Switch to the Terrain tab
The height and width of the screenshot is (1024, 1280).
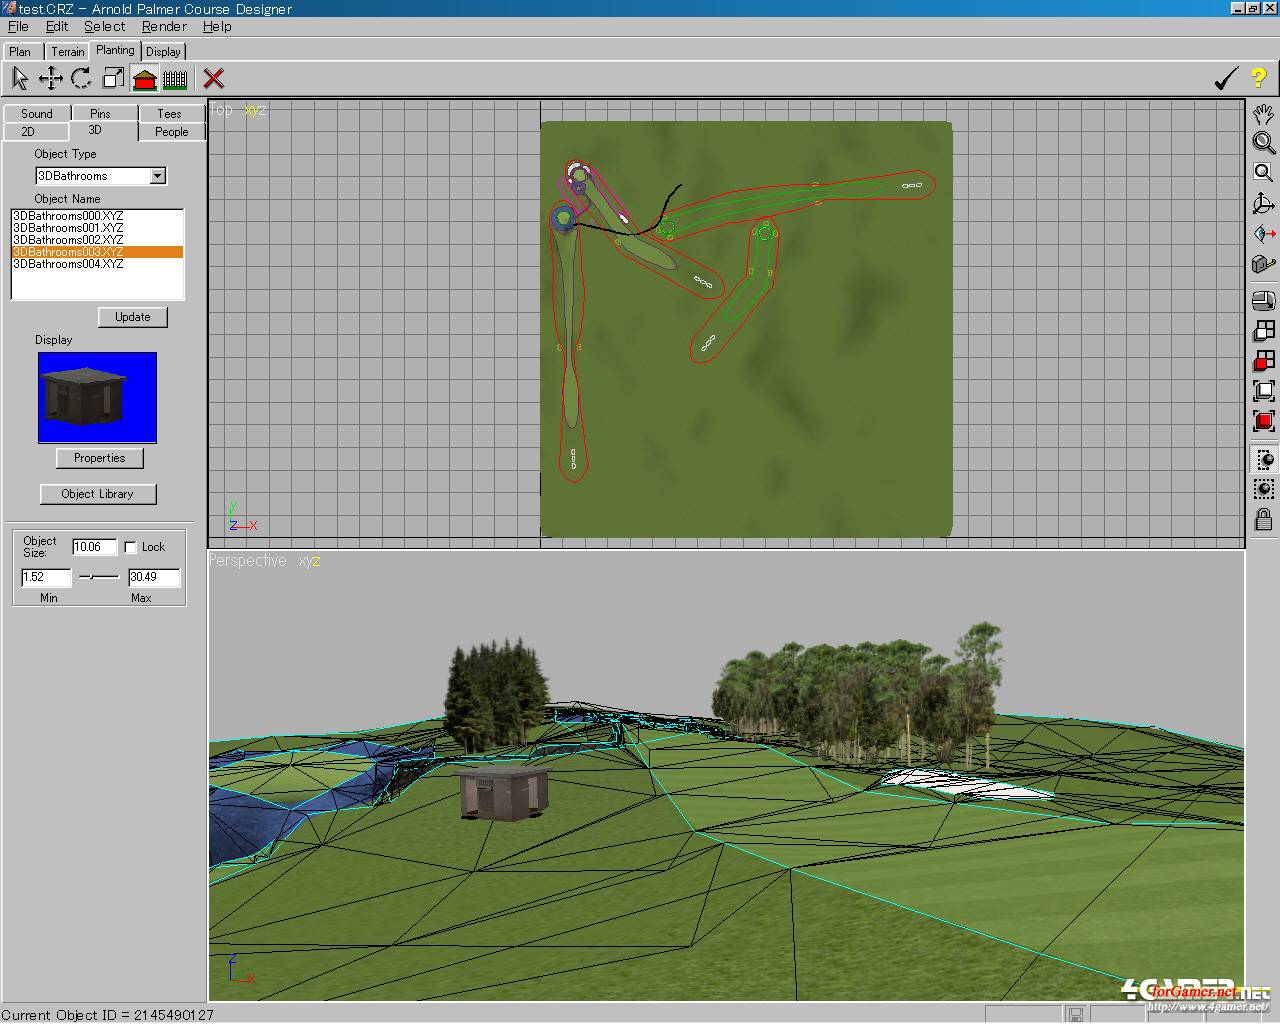click(x=67, y=51)
